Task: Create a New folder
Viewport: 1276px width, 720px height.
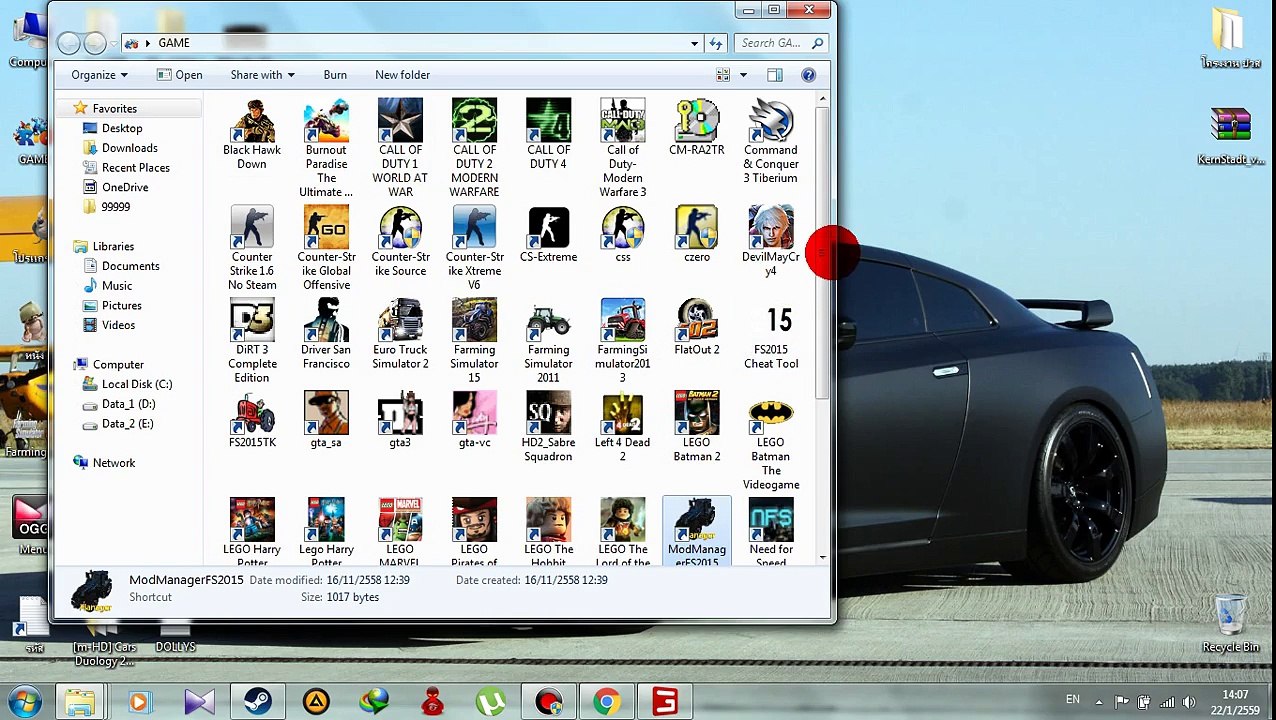Action: tap(402, 75)
